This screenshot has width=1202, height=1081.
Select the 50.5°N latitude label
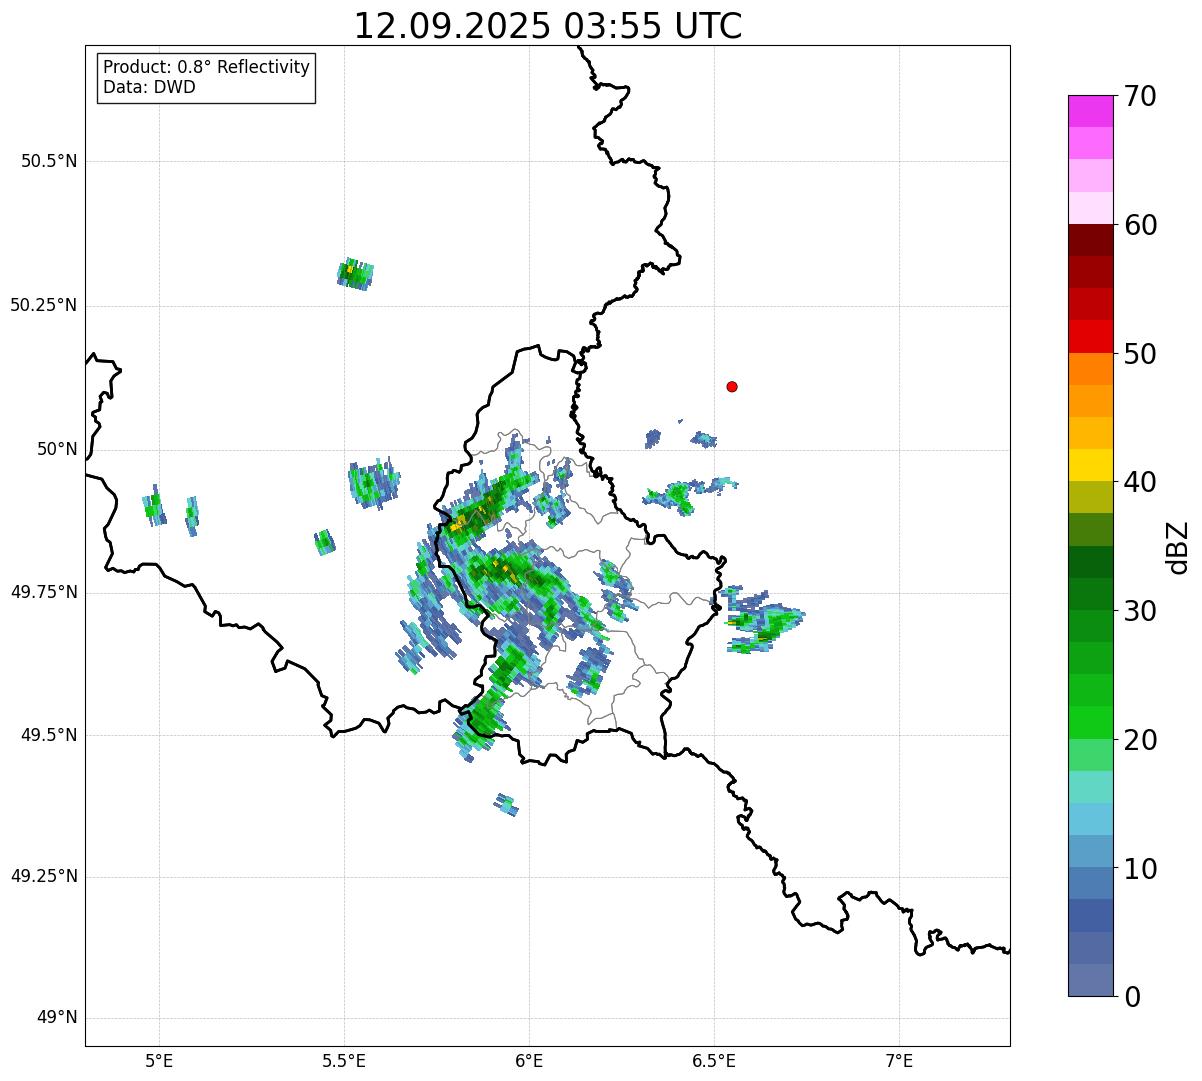49,161
